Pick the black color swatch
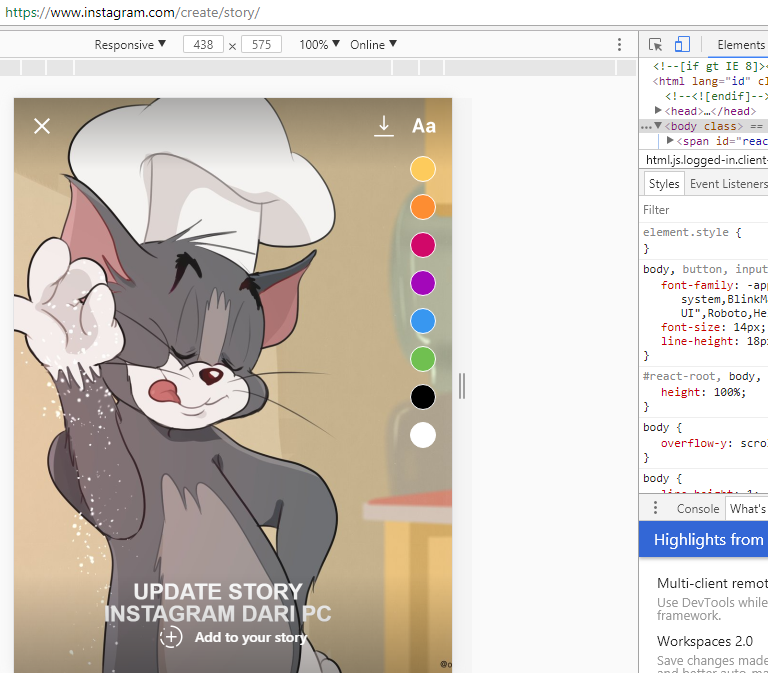Screen dimensions: 768x673 (423, 397)
